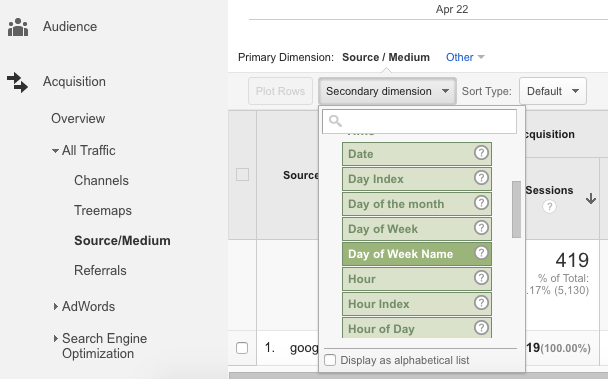The image size is (608, 379).
Task: Click into the secondary dimension search field
Action: click(420, 121)
